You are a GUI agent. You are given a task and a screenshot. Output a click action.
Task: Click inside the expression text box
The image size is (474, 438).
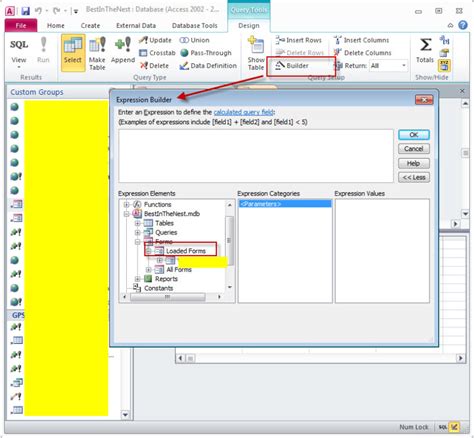(256, 156)
